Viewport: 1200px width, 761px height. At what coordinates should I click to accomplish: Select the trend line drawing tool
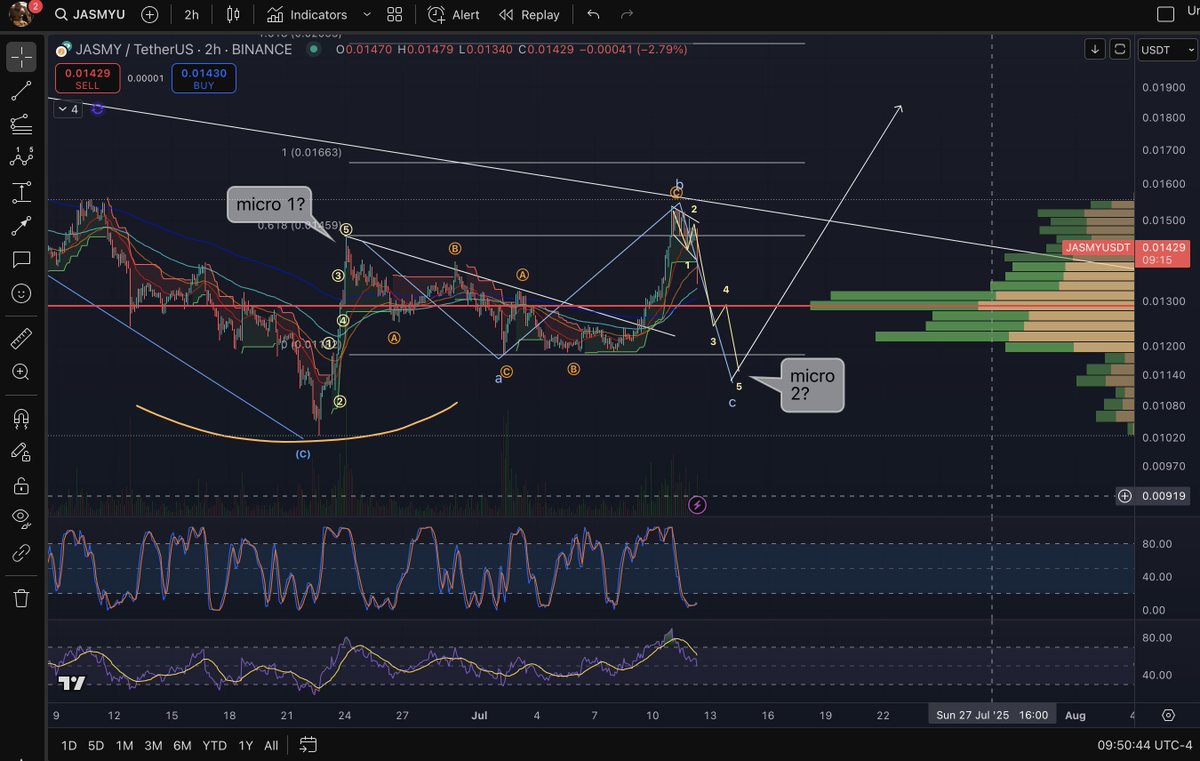pos(20,92)
